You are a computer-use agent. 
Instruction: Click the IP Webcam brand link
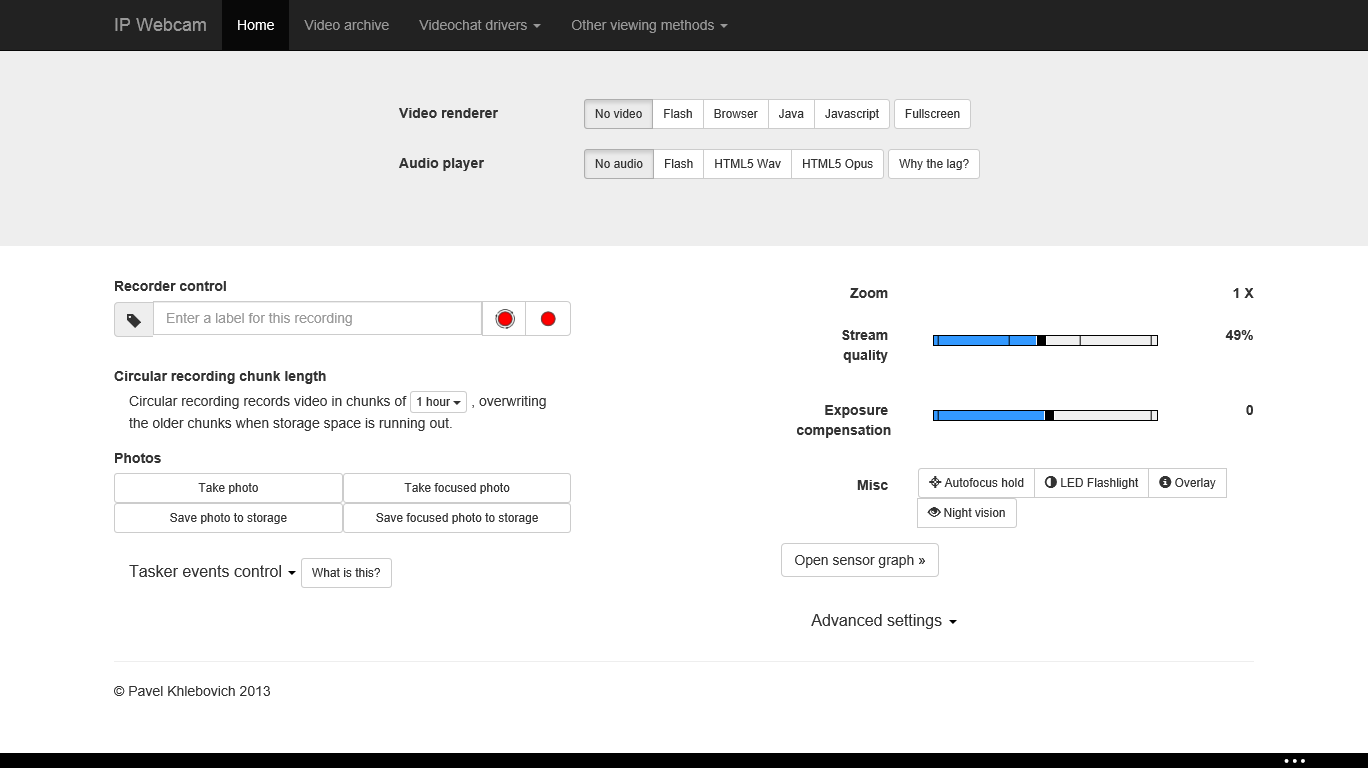pyautogui.click(x=160, y=25)
